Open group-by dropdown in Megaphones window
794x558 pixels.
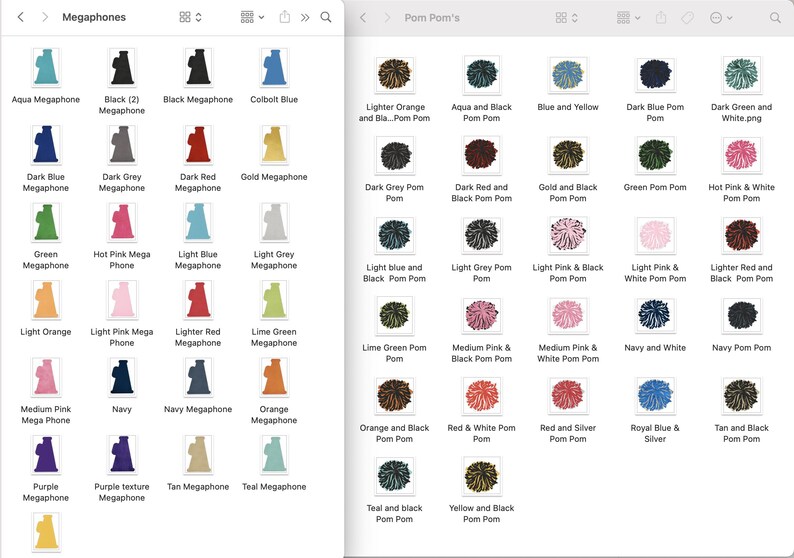[252, 17]
